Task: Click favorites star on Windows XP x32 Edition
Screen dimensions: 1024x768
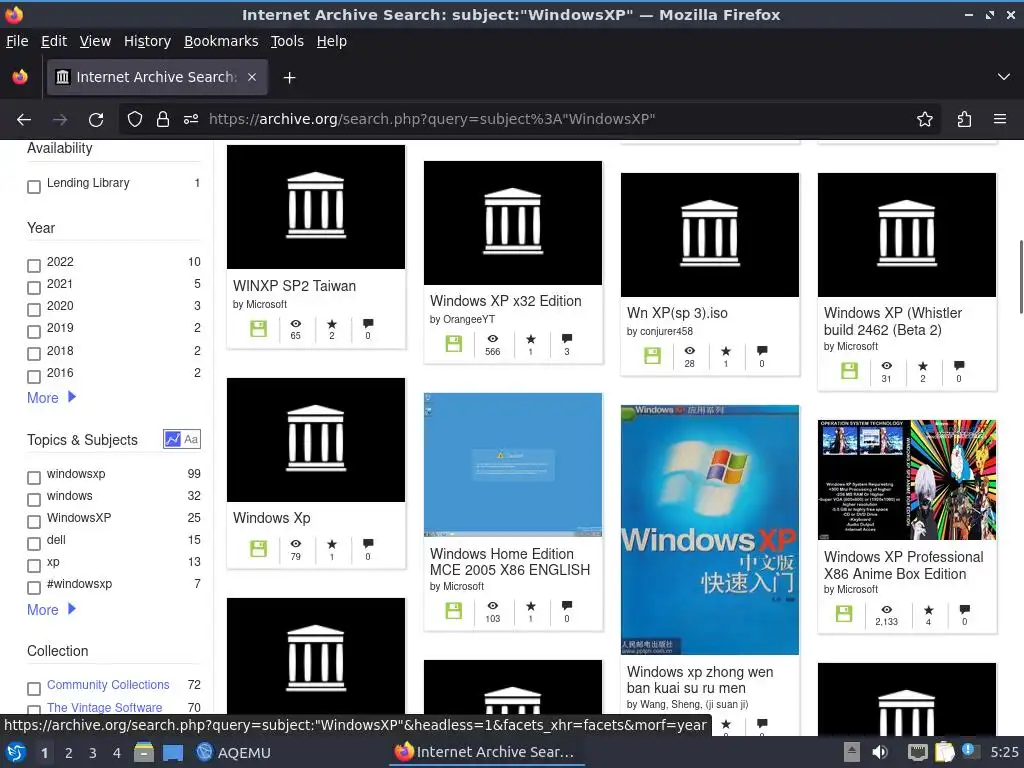Action: [530, 339]
